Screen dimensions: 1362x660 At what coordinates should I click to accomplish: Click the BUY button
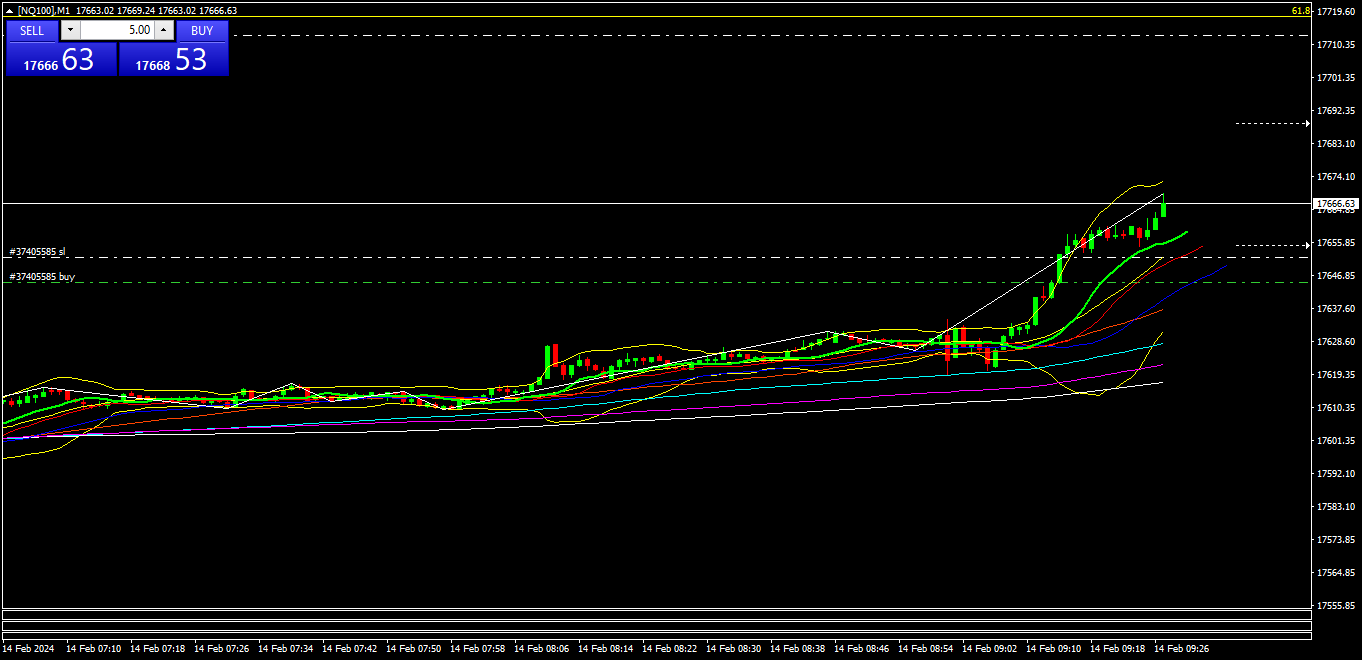pos(202,30)
